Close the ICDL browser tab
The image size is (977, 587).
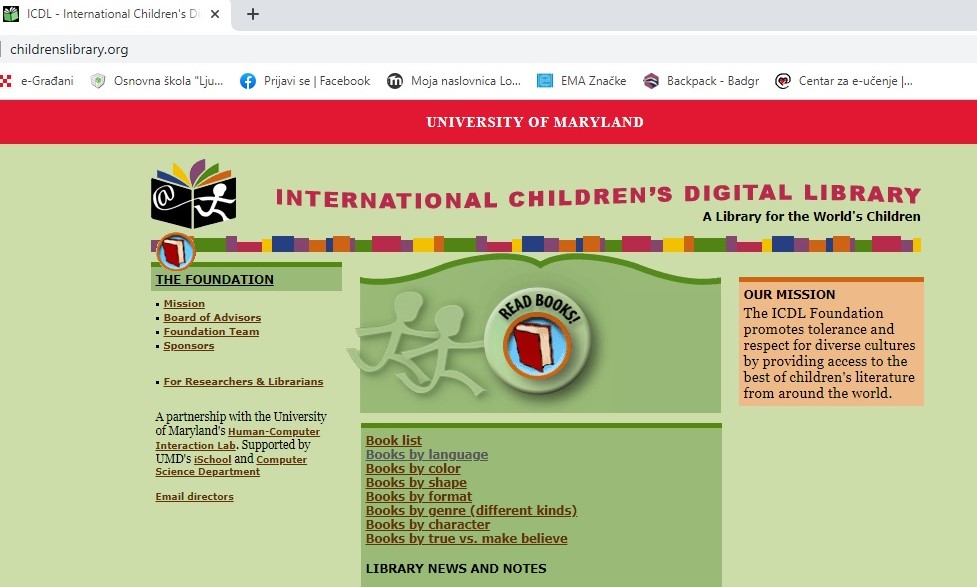tap(215, 14)
